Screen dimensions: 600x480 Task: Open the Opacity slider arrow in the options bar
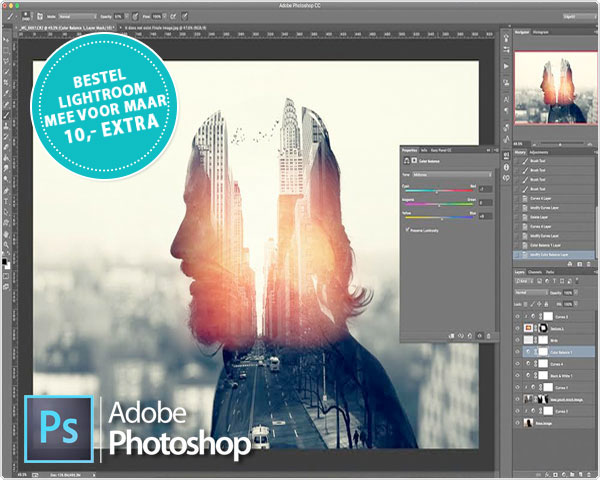pos(127,17)
